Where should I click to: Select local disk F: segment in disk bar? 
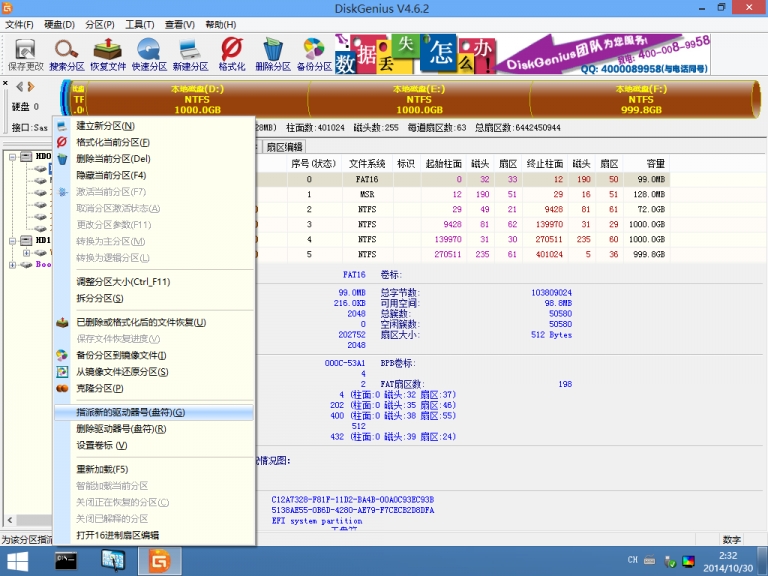tap(641, 99)
